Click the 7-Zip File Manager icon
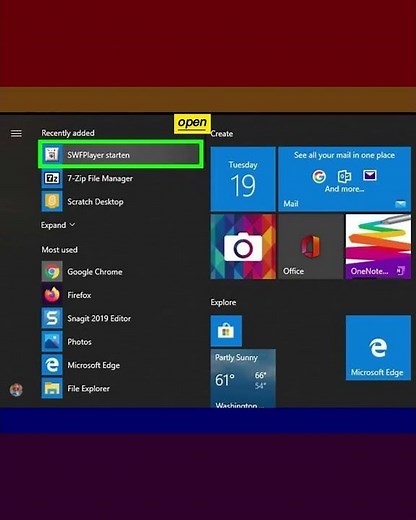The image size is (416, 520). coord(52,178)
